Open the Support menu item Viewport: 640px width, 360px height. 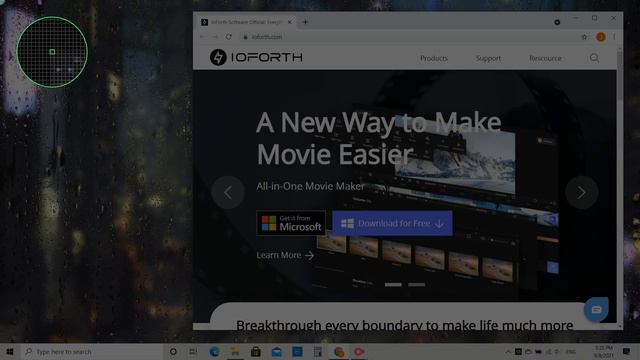[x=488, y=58]
